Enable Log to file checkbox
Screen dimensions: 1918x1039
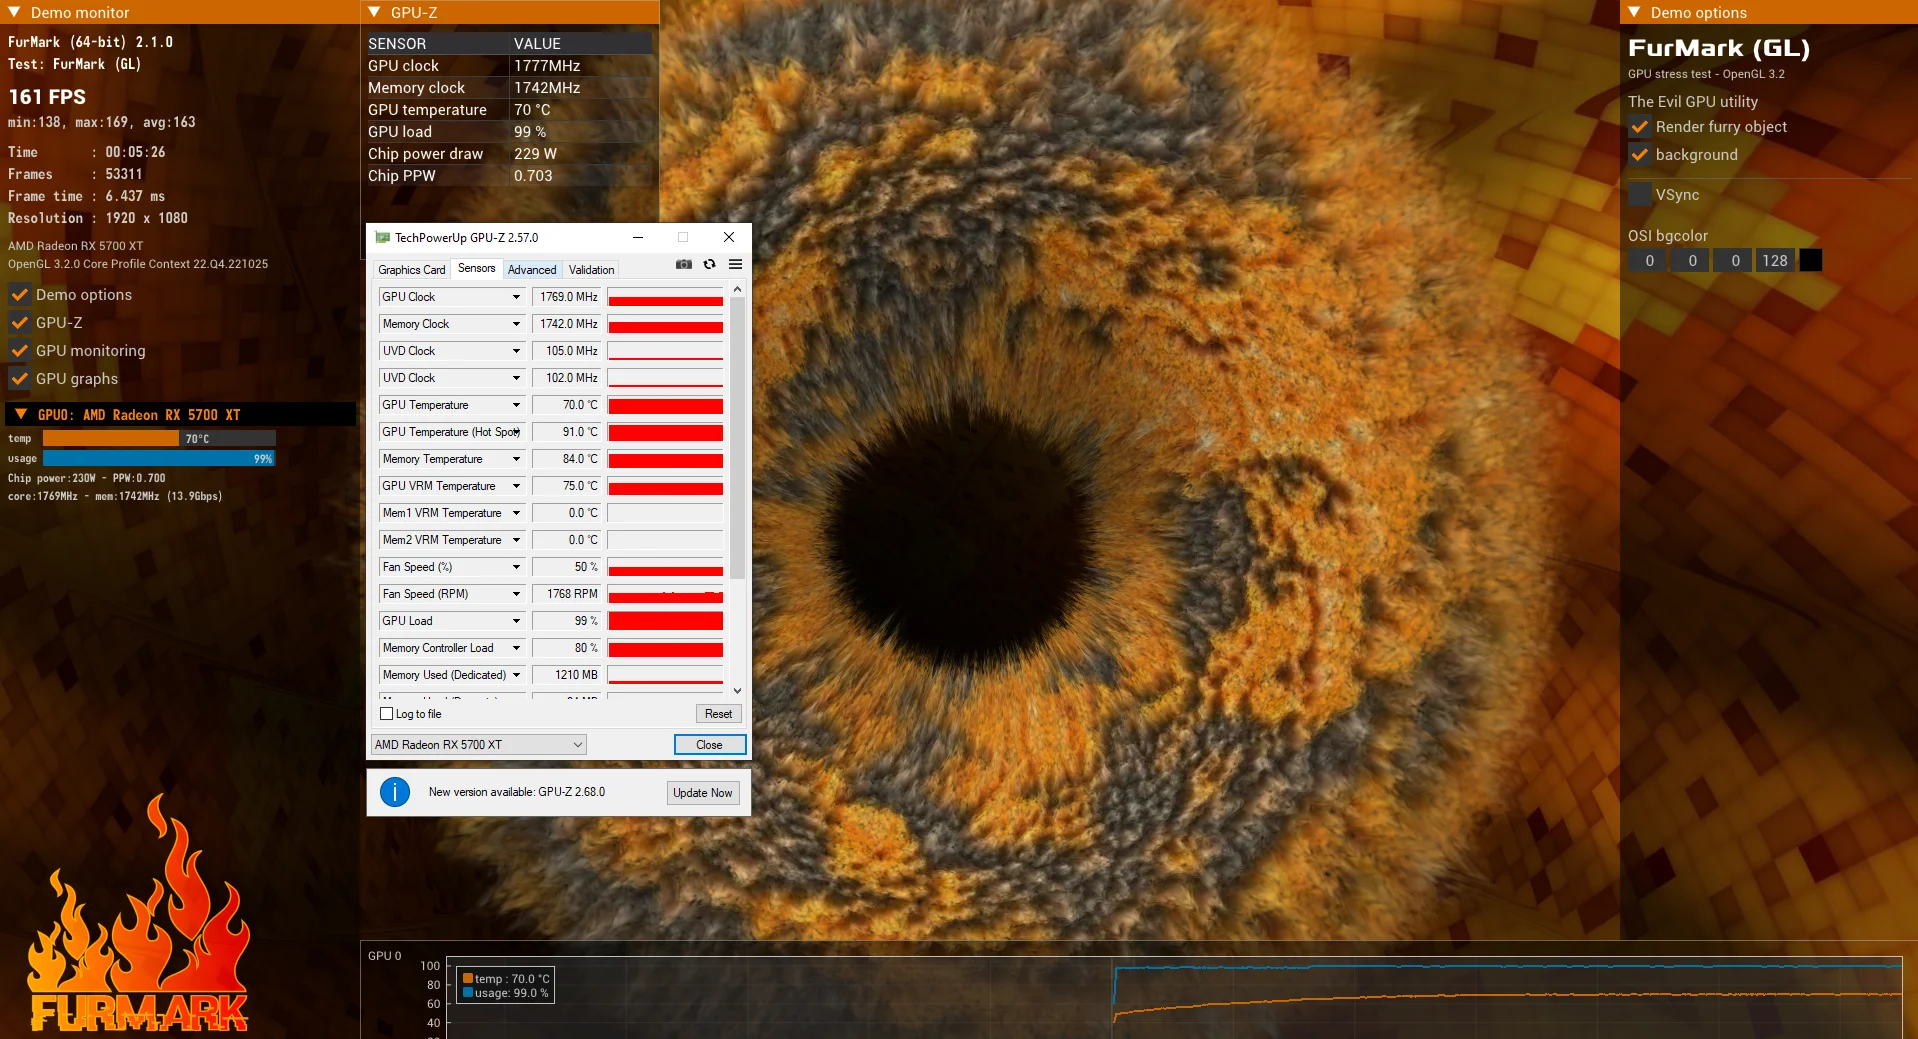tap(387, 714)
